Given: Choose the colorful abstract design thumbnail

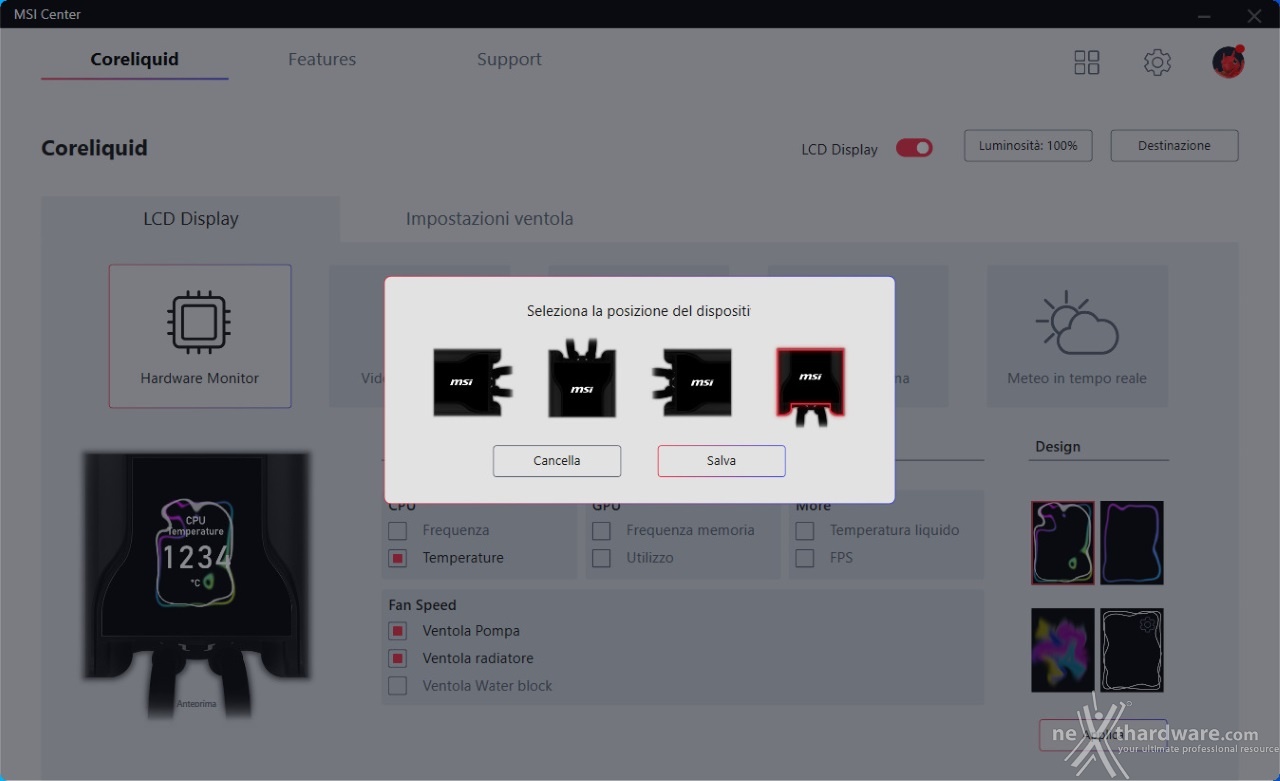Looking at the screenshot, I should [x=1063, y=650].
